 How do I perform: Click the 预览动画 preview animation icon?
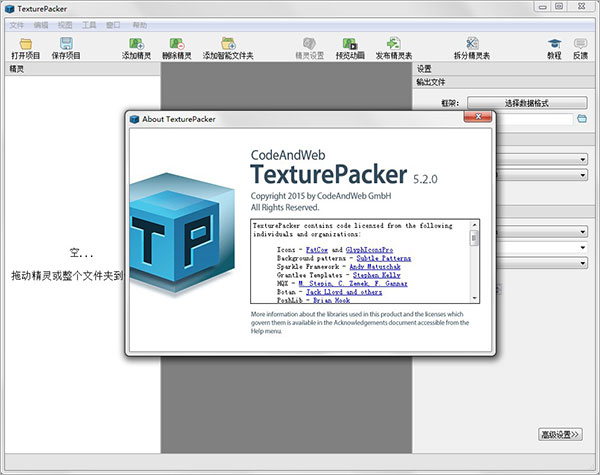click(x=350, y=44)
